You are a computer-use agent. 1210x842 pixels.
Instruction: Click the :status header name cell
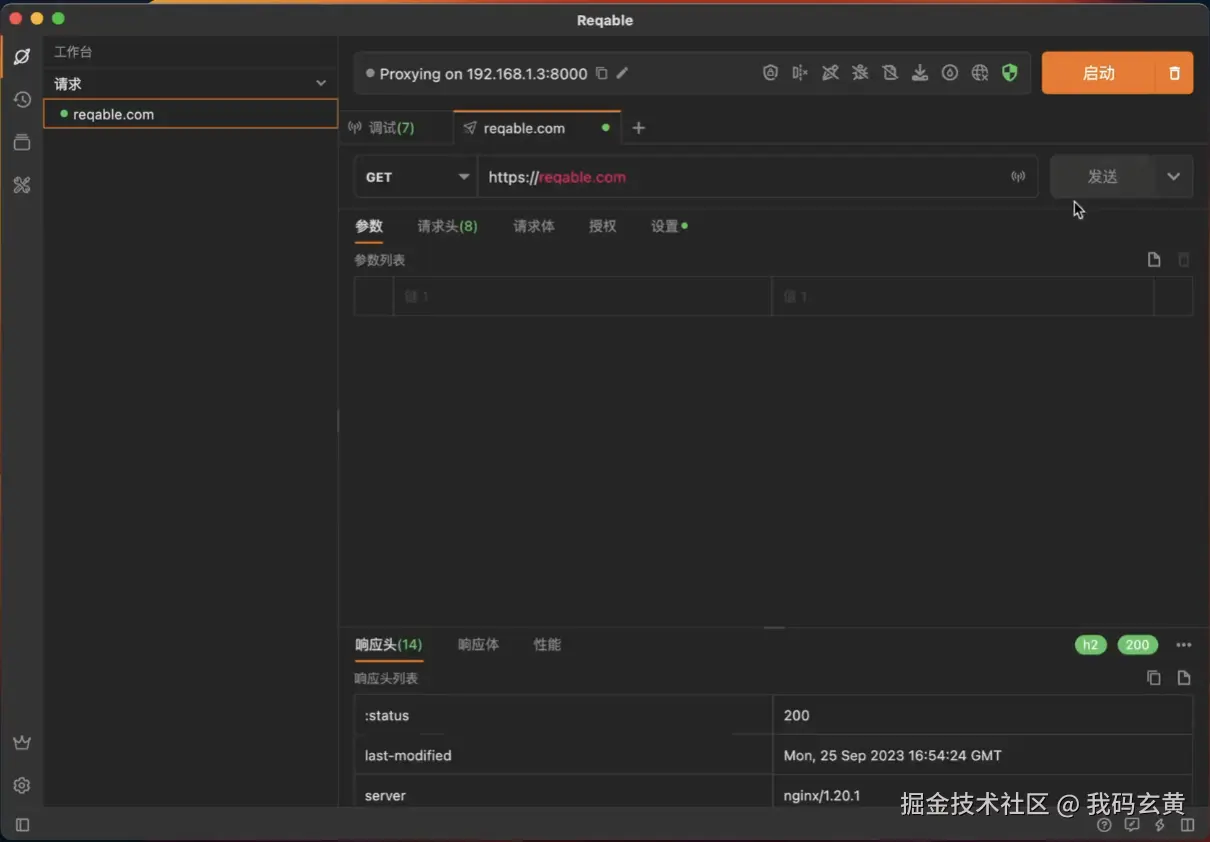[563, 716]
